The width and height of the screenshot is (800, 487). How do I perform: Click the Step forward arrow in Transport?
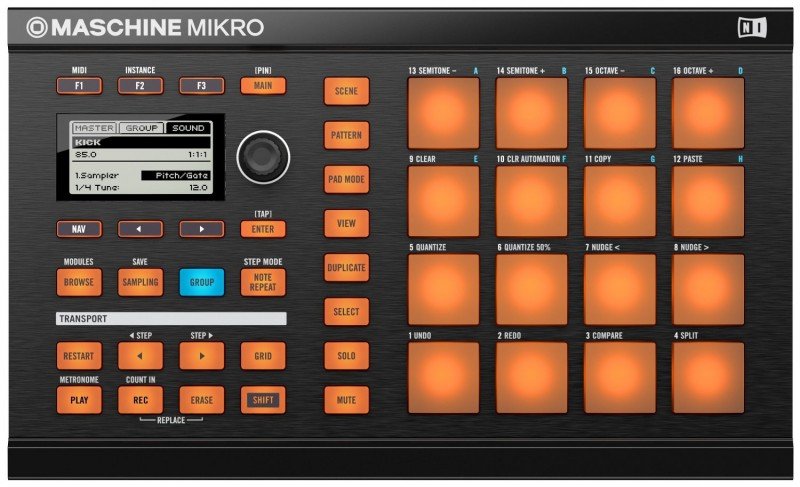click(201, 356)
